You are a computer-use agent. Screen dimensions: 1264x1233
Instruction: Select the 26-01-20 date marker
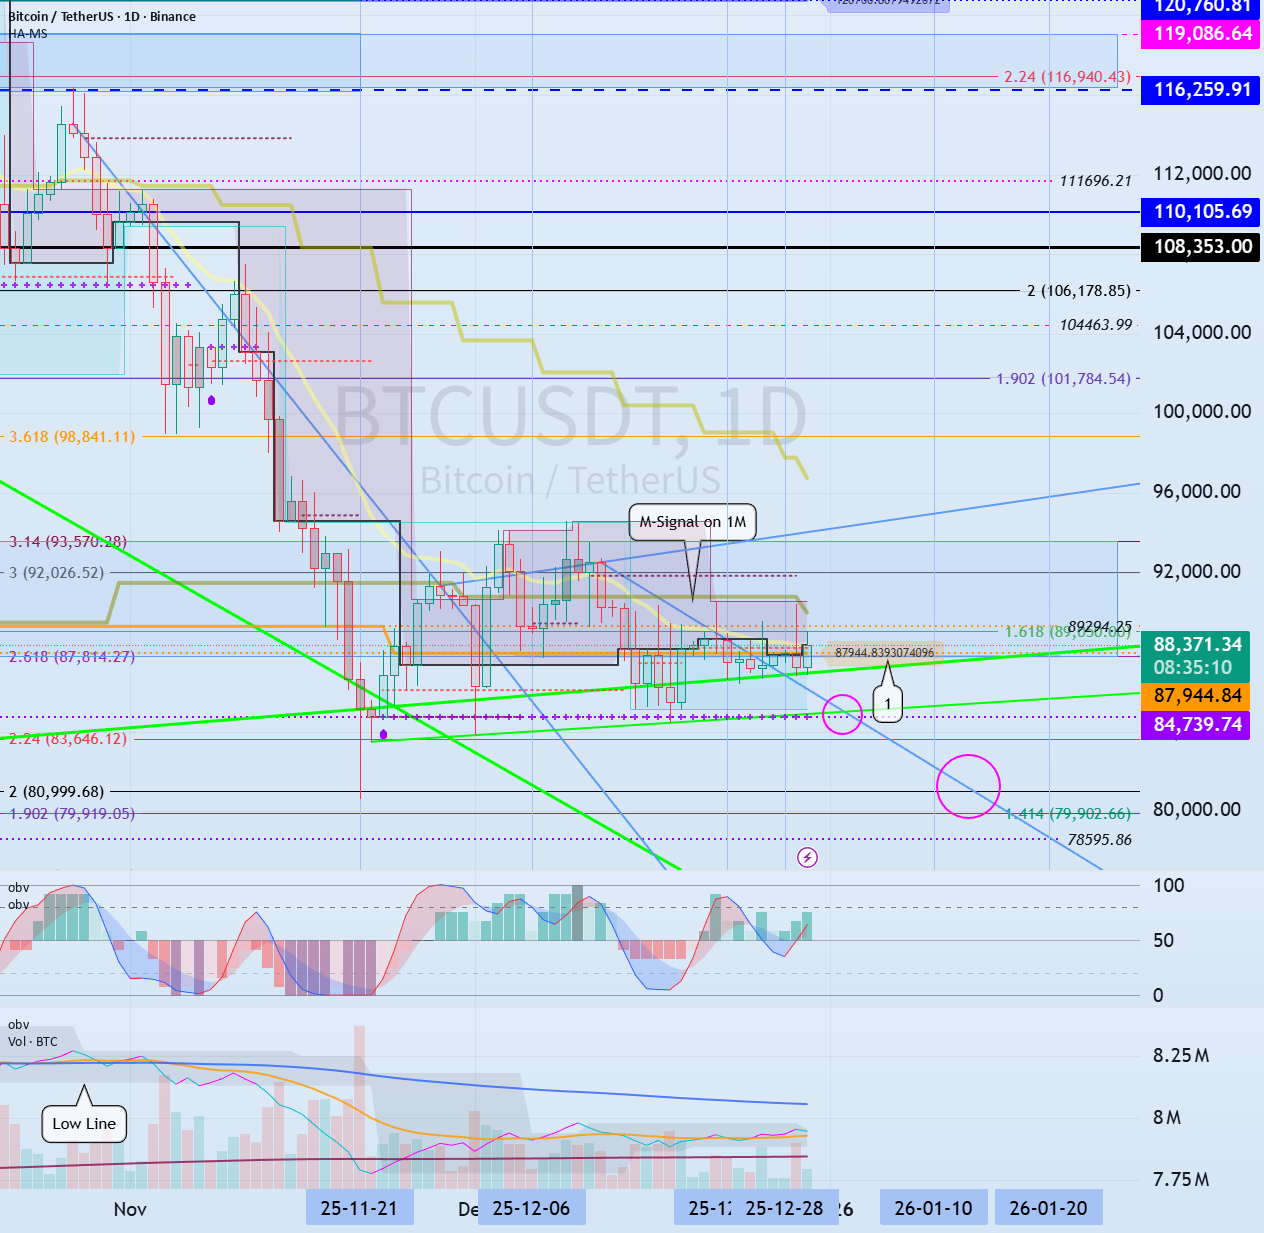[1048, 1208]
